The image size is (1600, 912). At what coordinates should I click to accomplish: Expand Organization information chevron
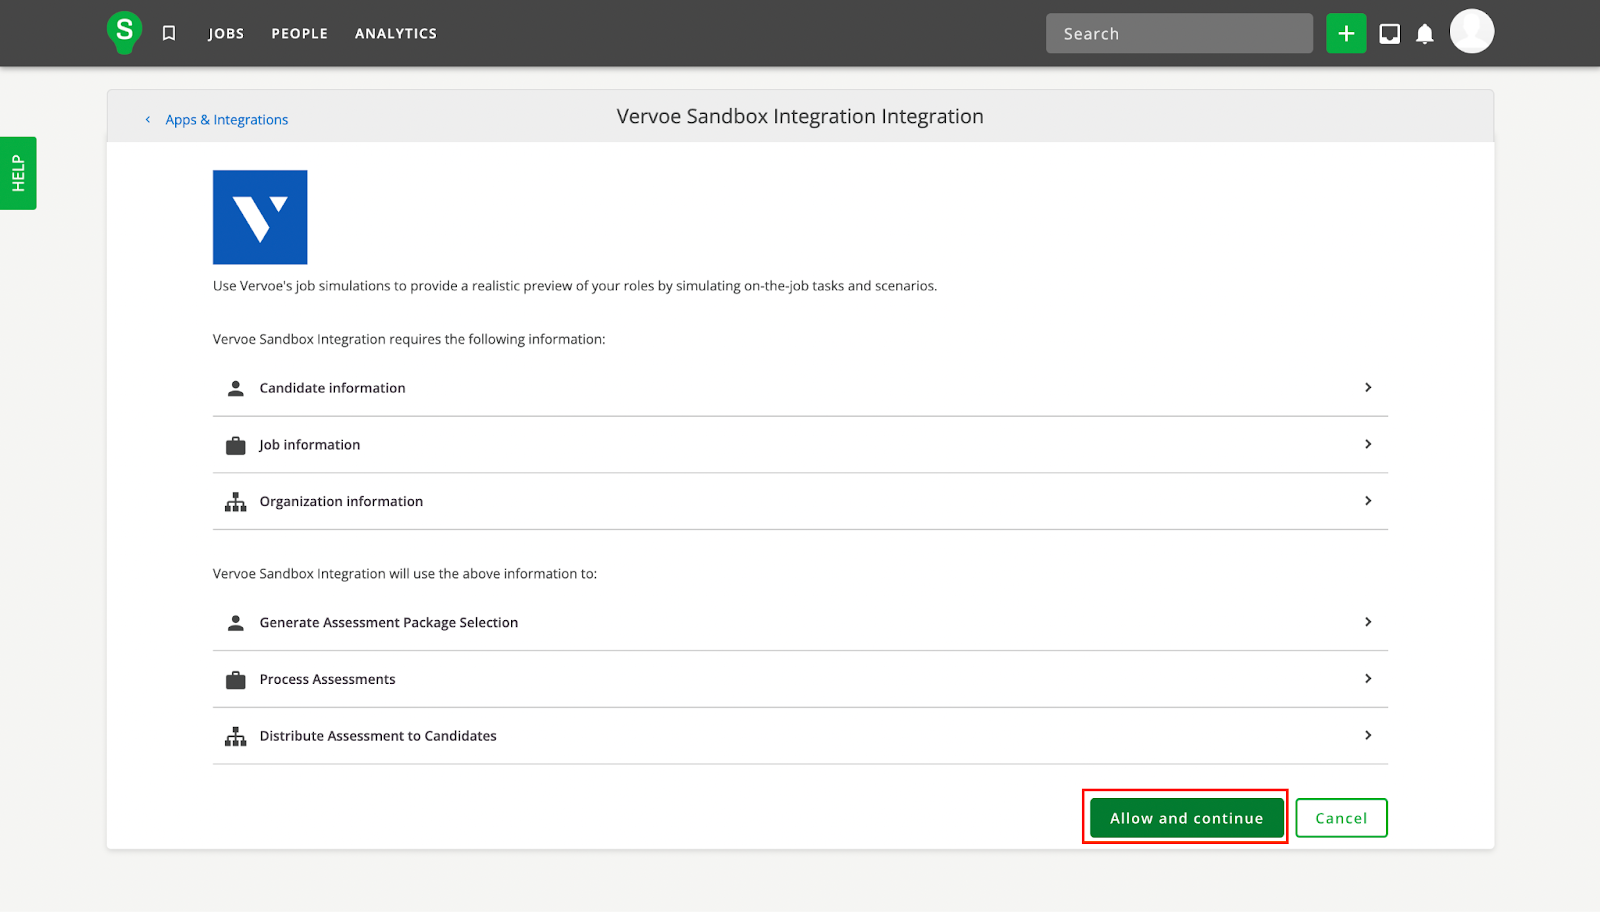[1368, 501]
